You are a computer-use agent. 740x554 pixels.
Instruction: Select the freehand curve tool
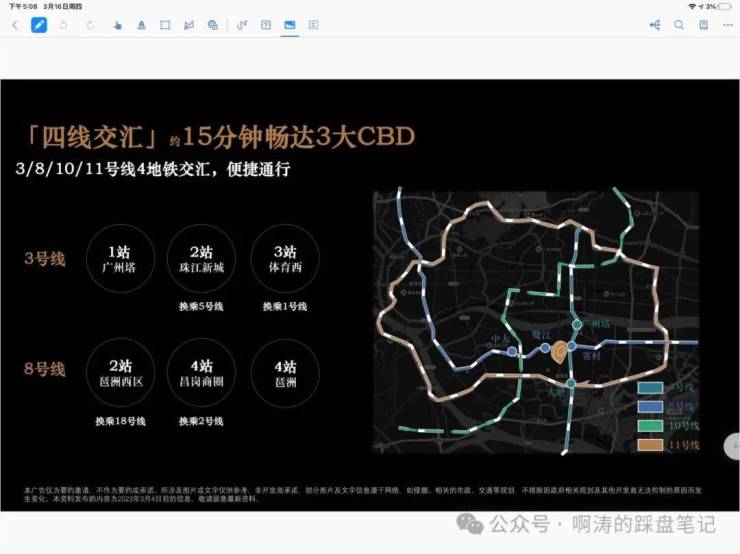(241, 24)
